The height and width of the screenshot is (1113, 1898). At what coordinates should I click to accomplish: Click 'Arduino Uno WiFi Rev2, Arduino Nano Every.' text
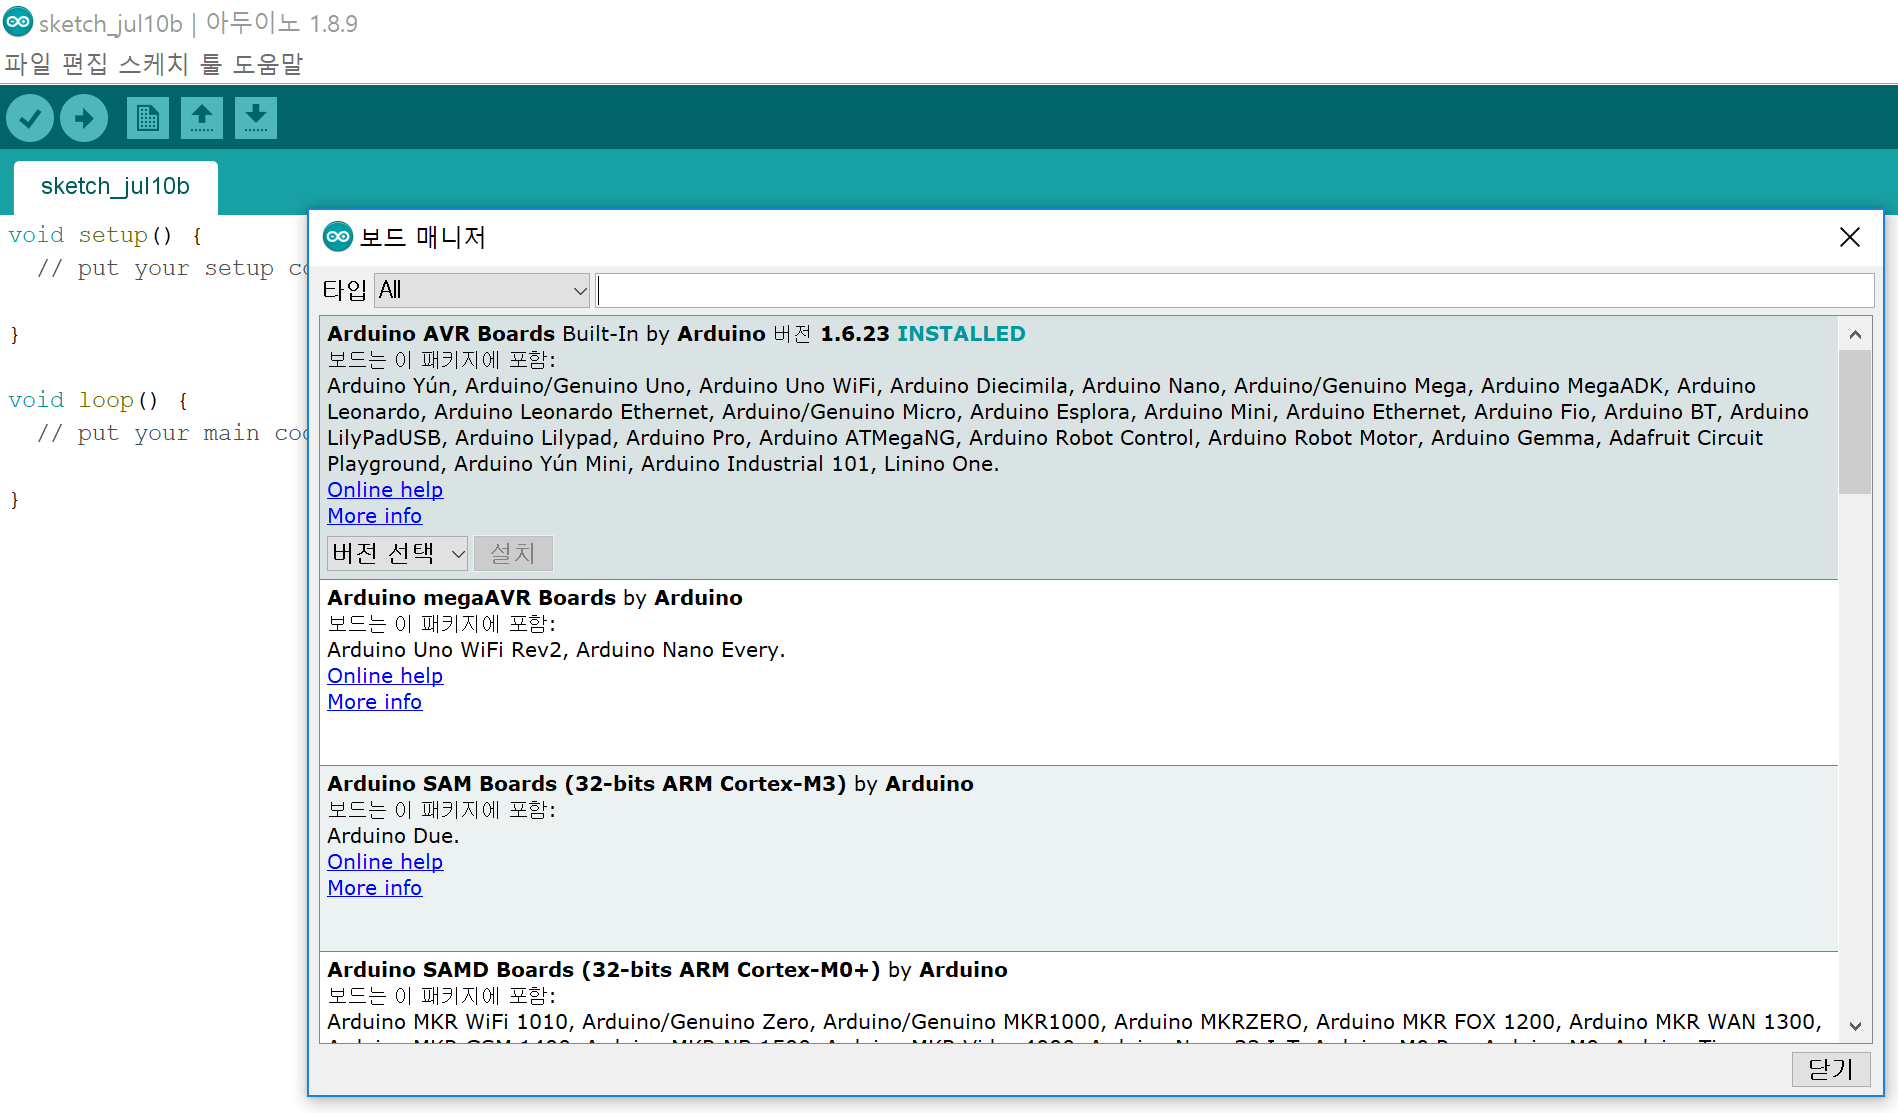[x=556, y=650]
